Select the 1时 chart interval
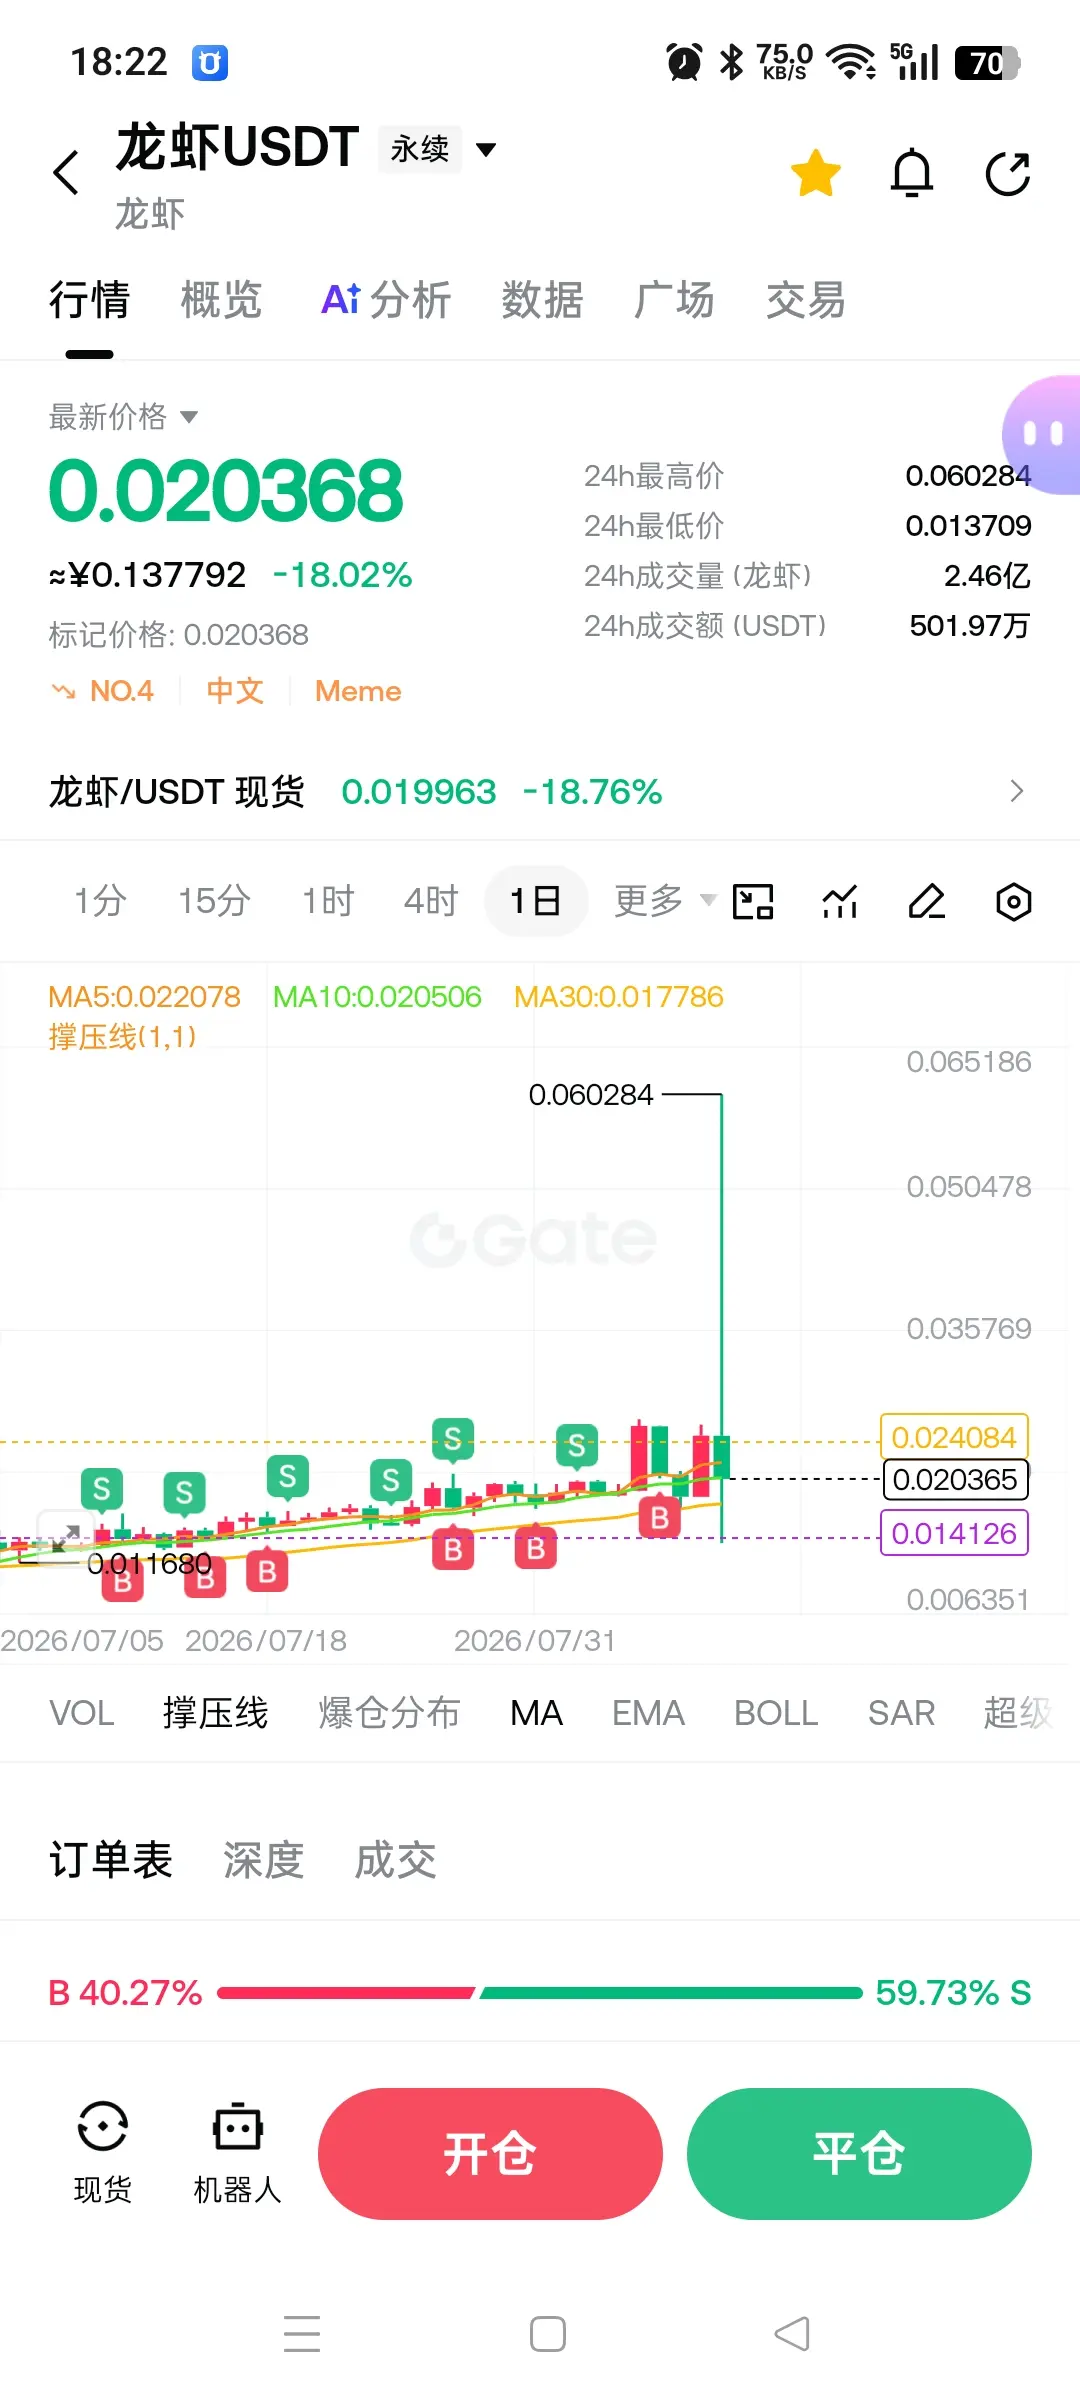This screenshot has width=1080, height=2400. (328, 901)
